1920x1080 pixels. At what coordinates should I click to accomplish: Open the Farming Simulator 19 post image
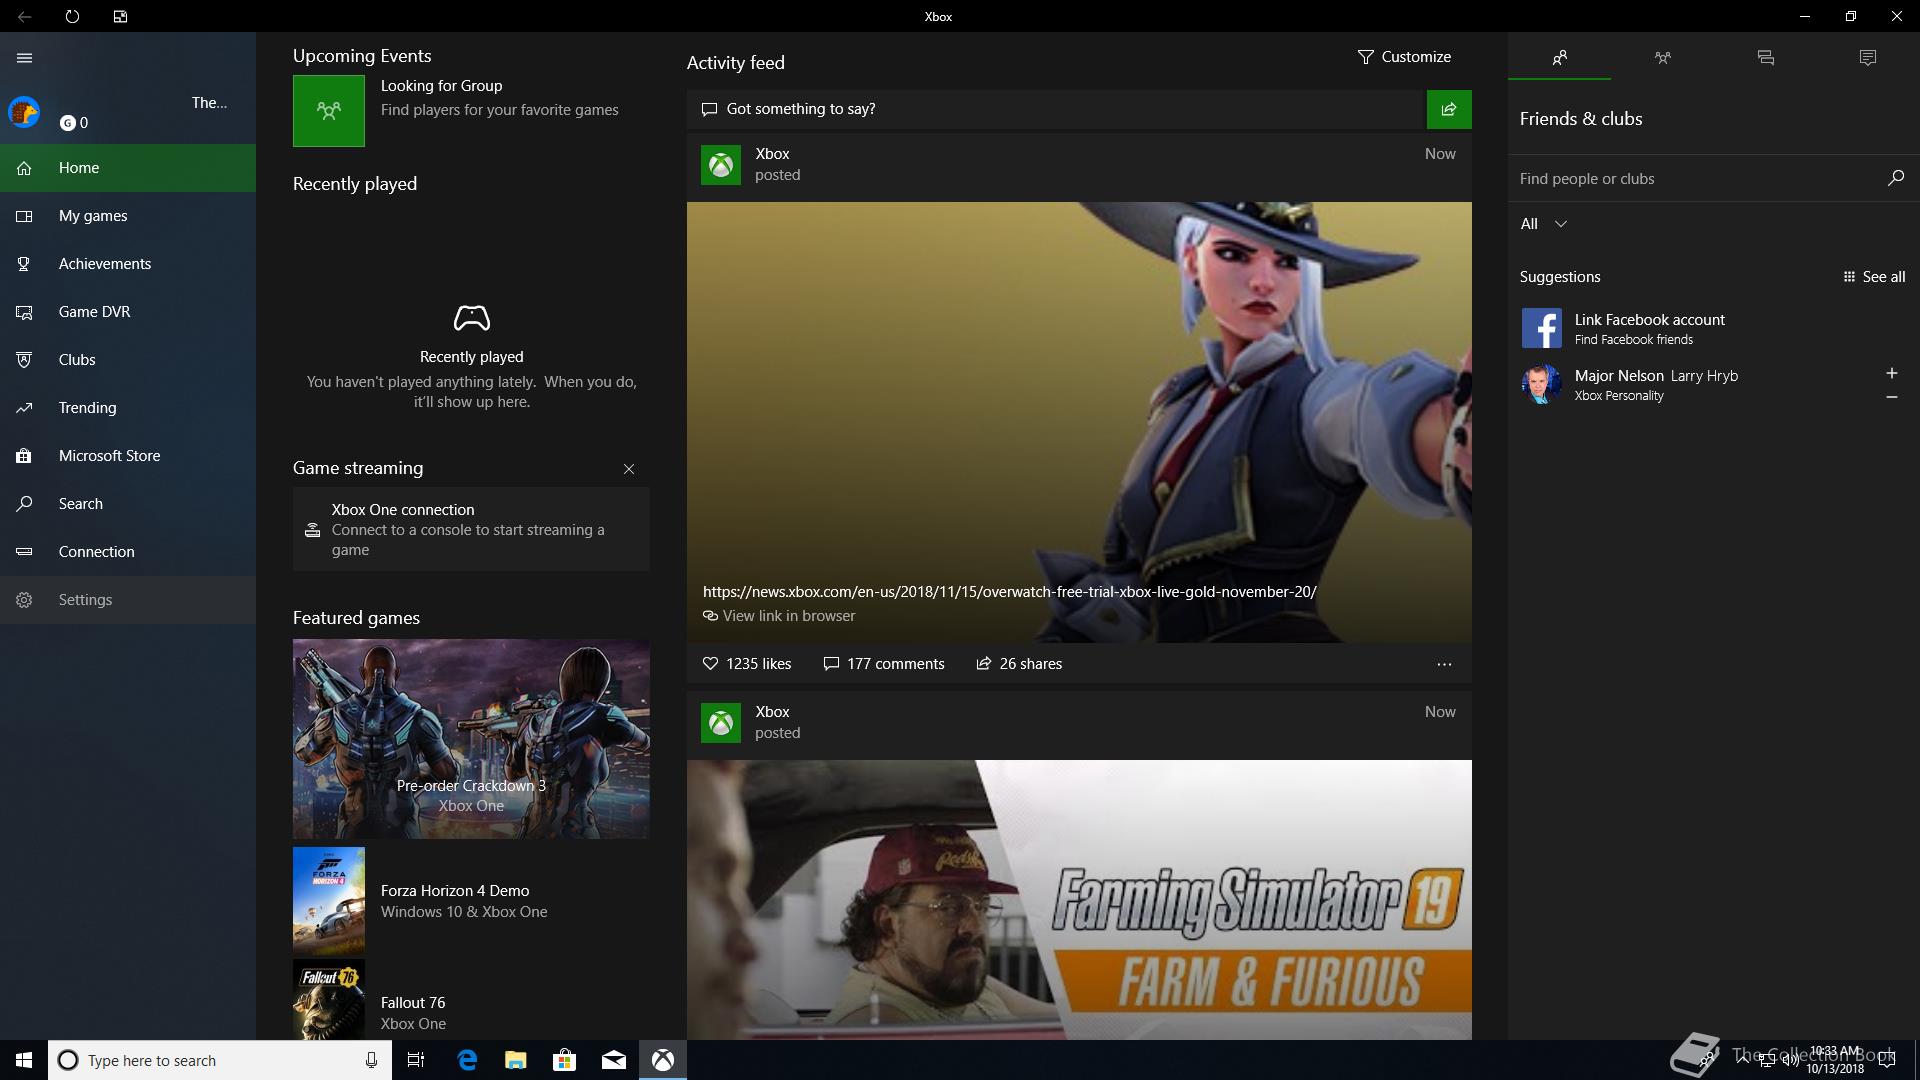tap(1079, 900)
